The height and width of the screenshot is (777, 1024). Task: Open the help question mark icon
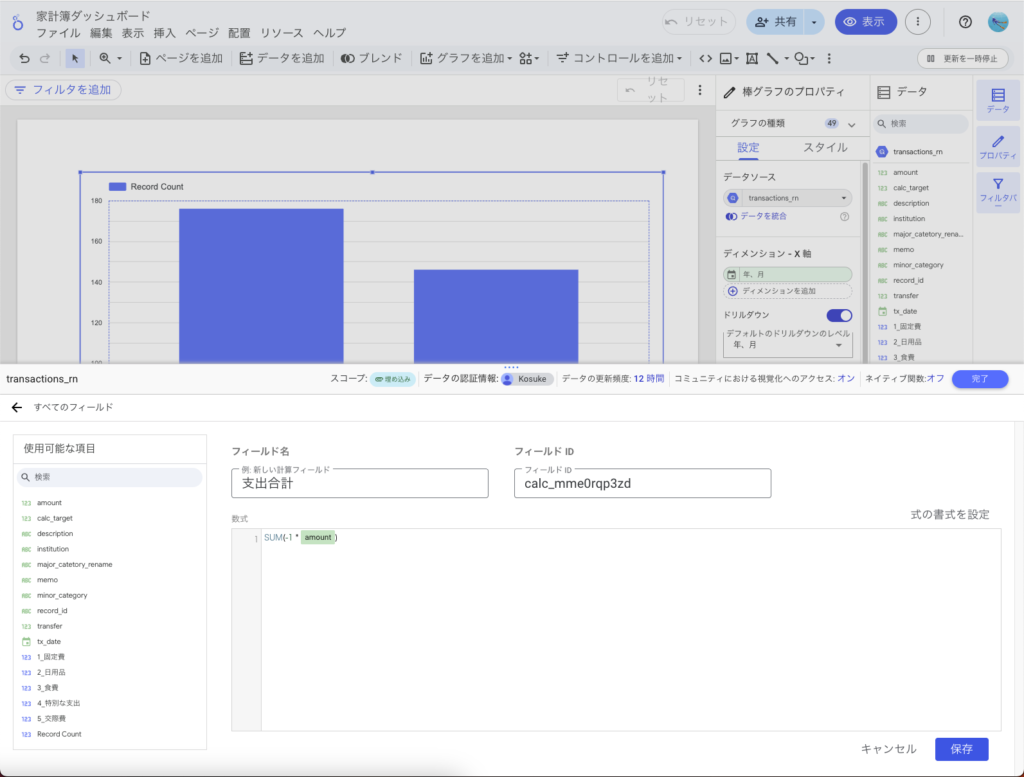965,22
